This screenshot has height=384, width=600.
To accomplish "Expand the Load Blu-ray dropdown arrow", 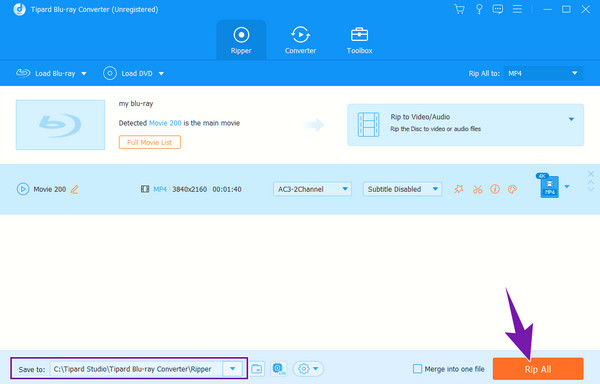I will [84, 73].
